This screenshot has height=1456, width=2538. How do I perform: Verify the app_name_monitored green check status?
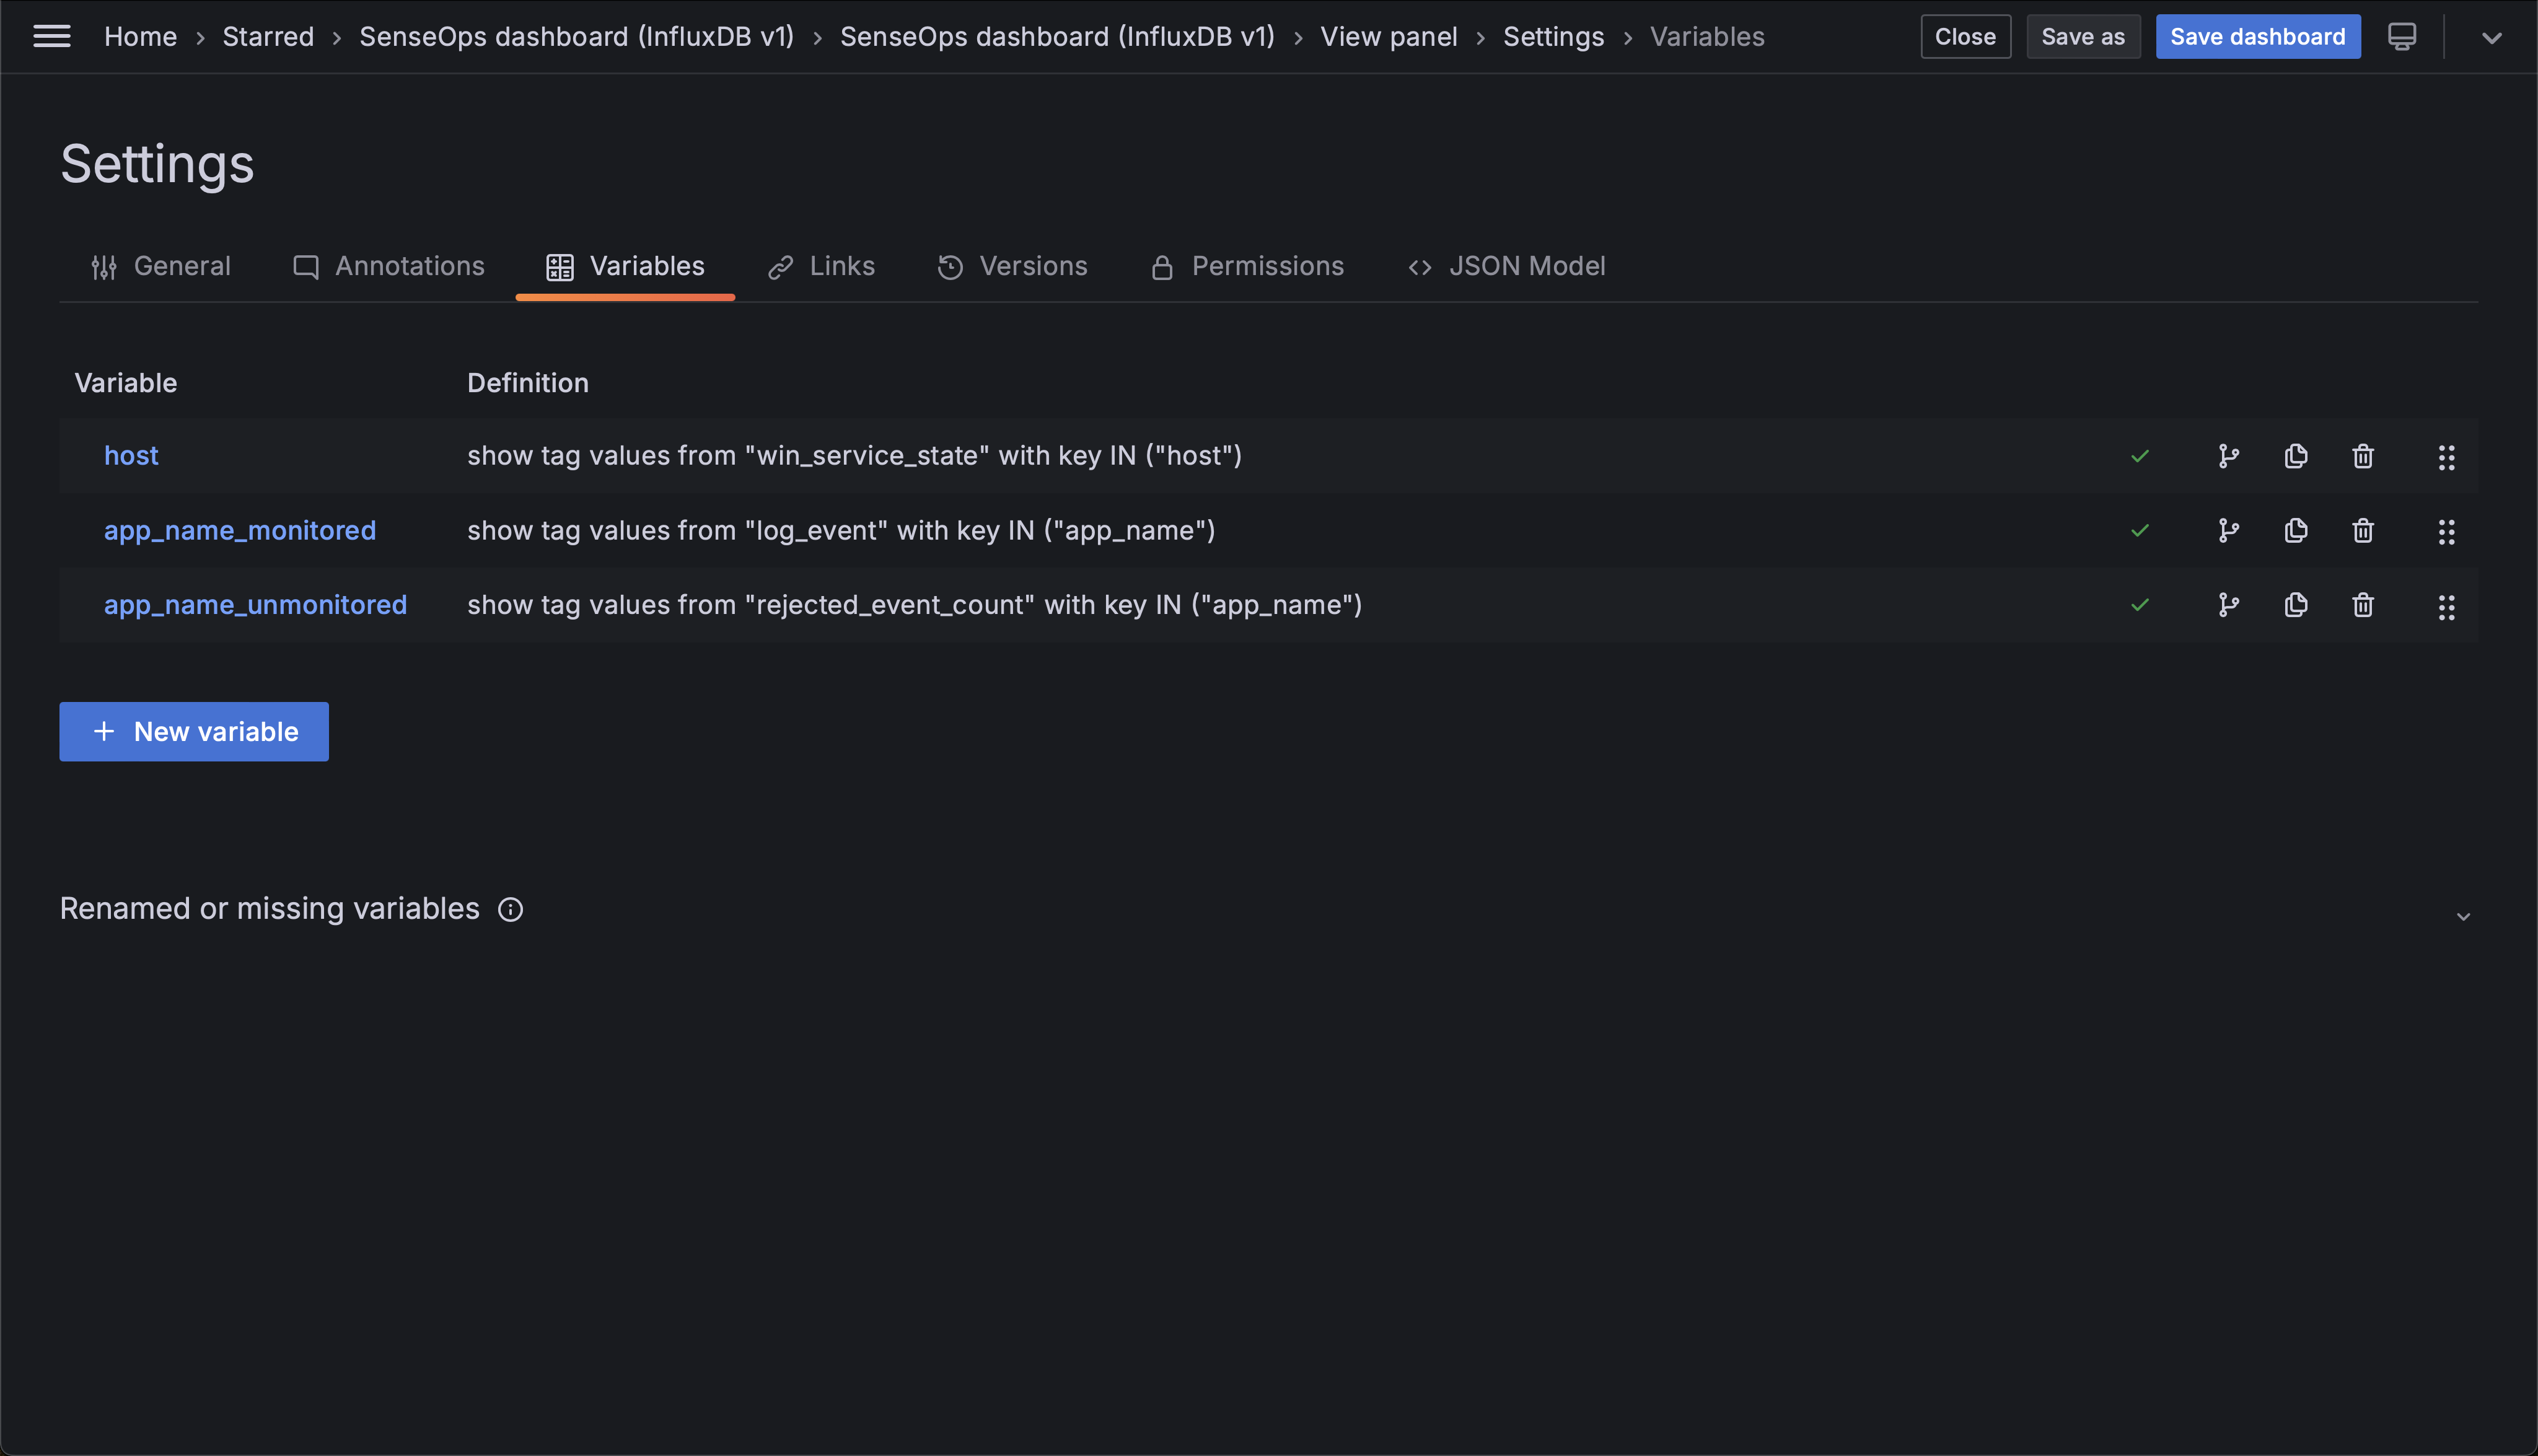coord(2140,531)
